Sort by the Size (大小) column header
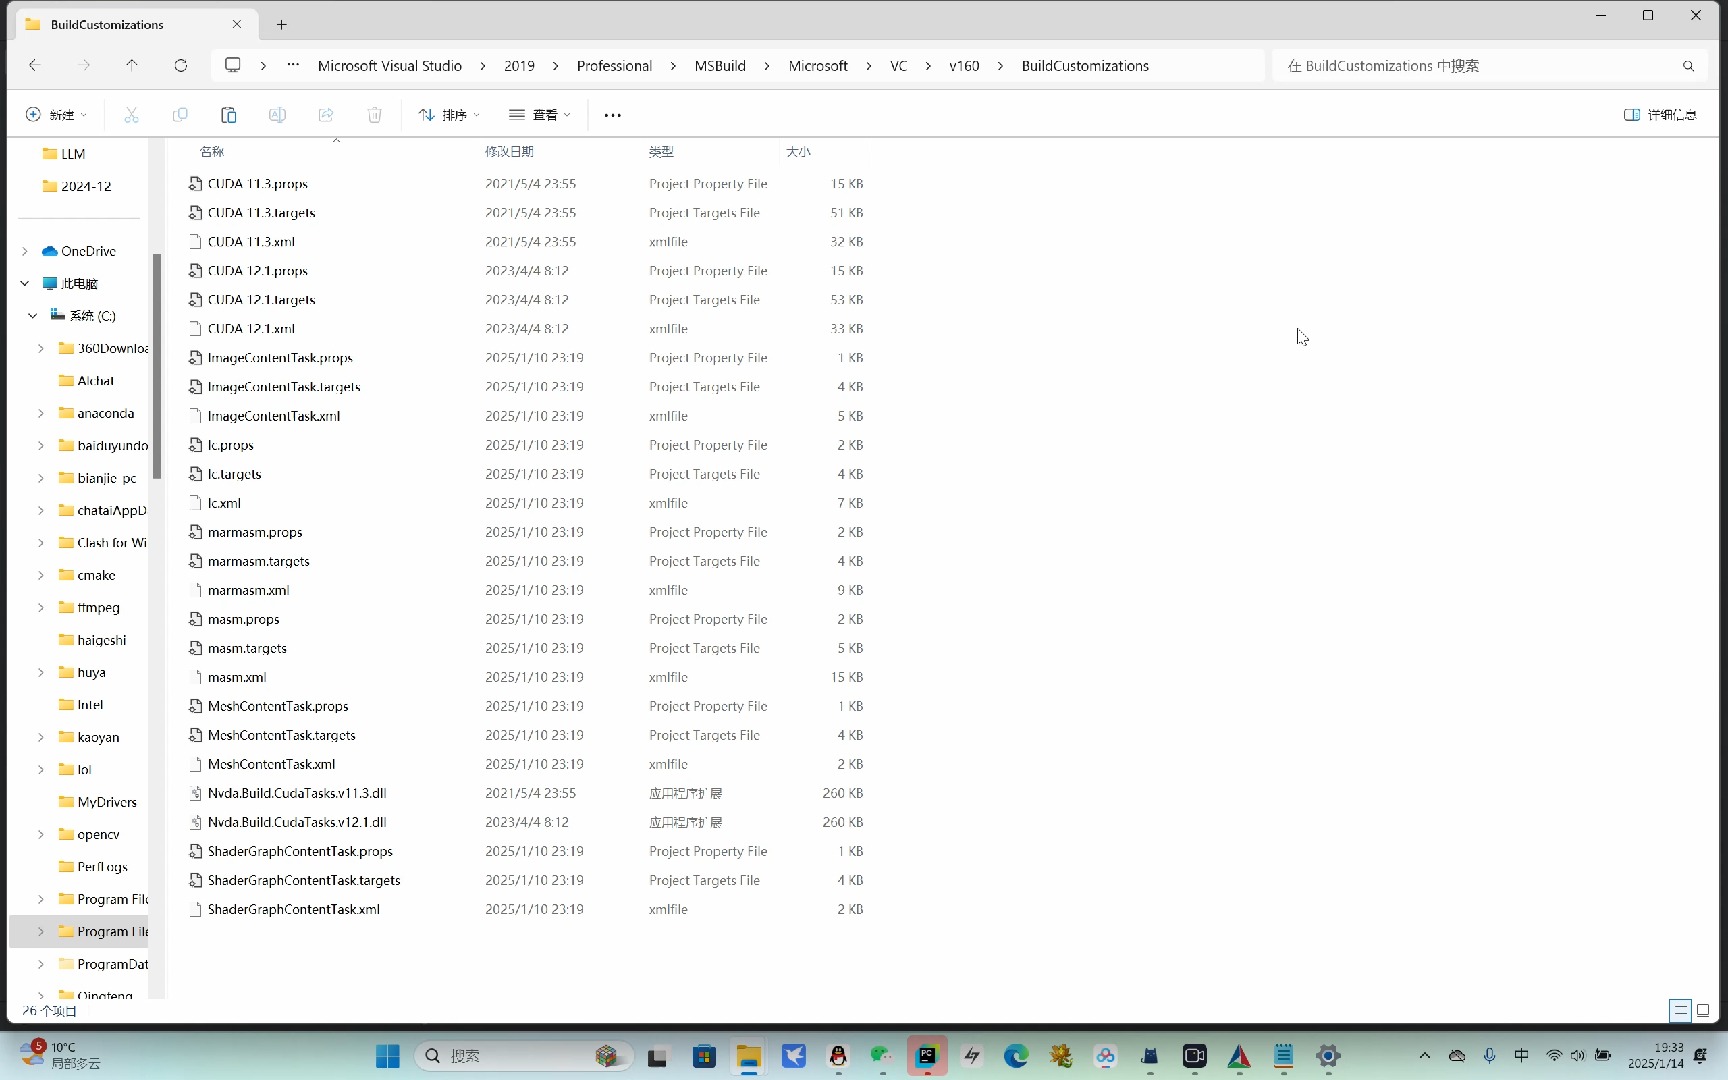 (798, 152)
